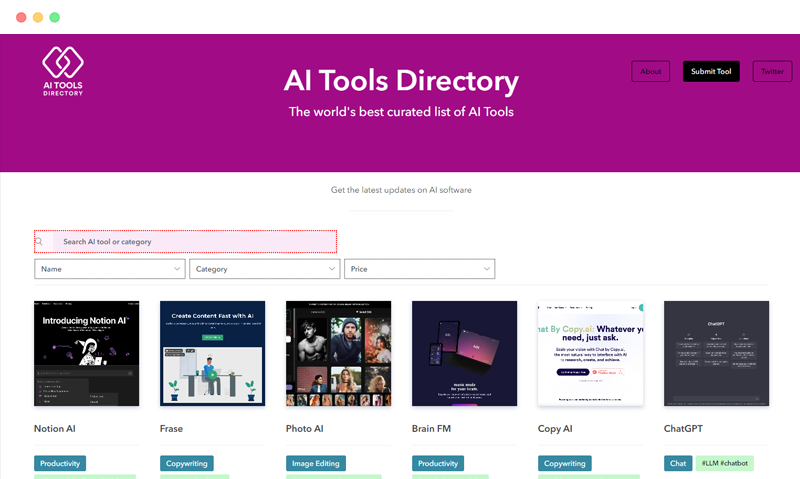Click the Frase tool title
The width and height of the screenshot is (800, 479).
171,428
